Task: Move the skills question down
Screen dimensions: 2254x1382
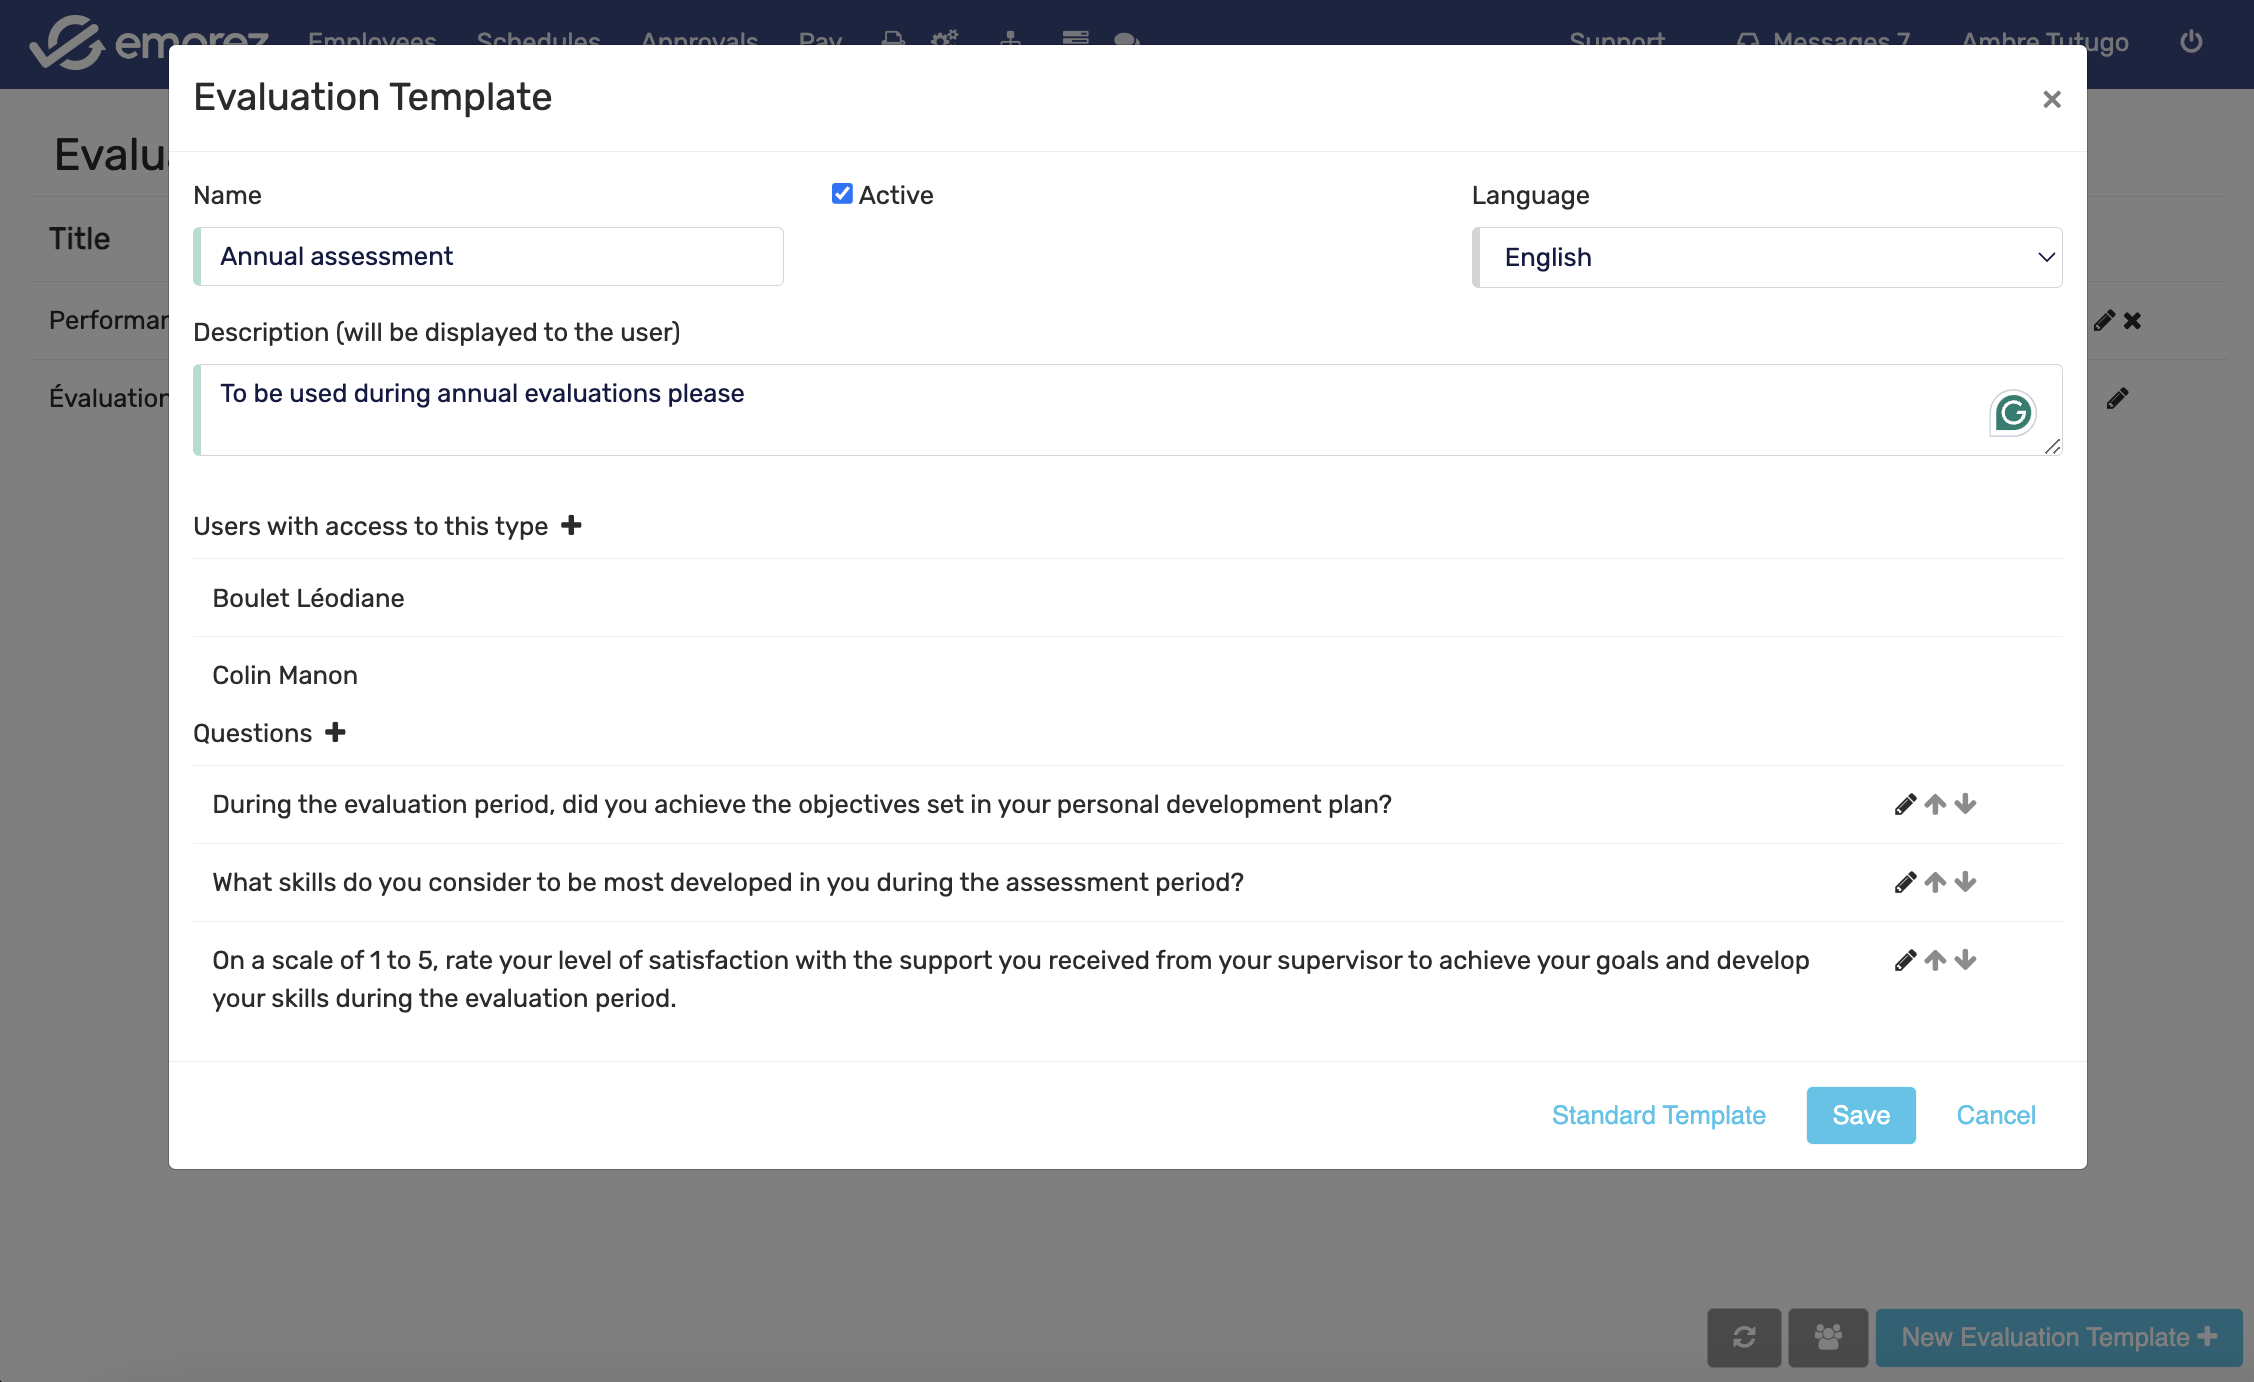Action: pos(1965,882)
